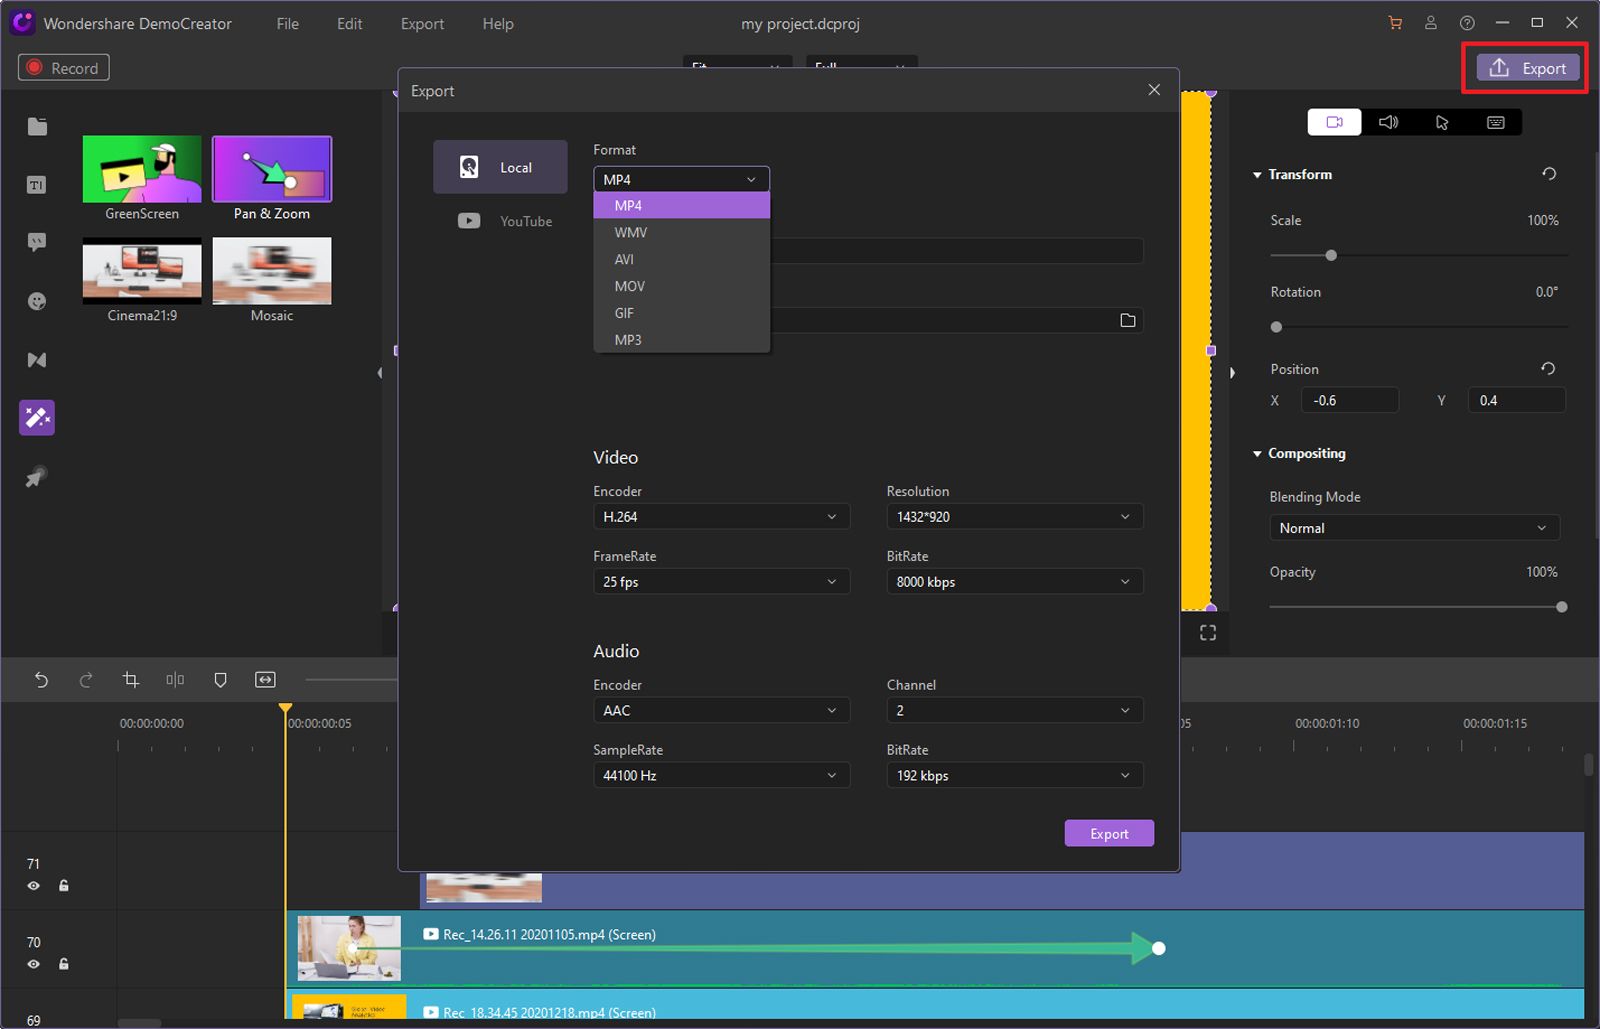Open the annotations panel
This screenshot has width=1600, height=1029.
click(x=36, y=242)
